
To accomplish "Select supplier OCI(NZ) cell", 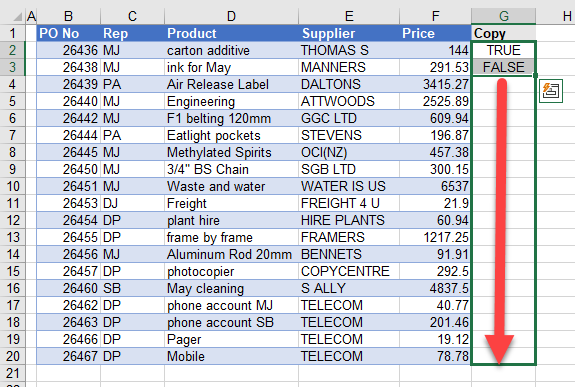I will pyautogui.click(x=349, y=152).
